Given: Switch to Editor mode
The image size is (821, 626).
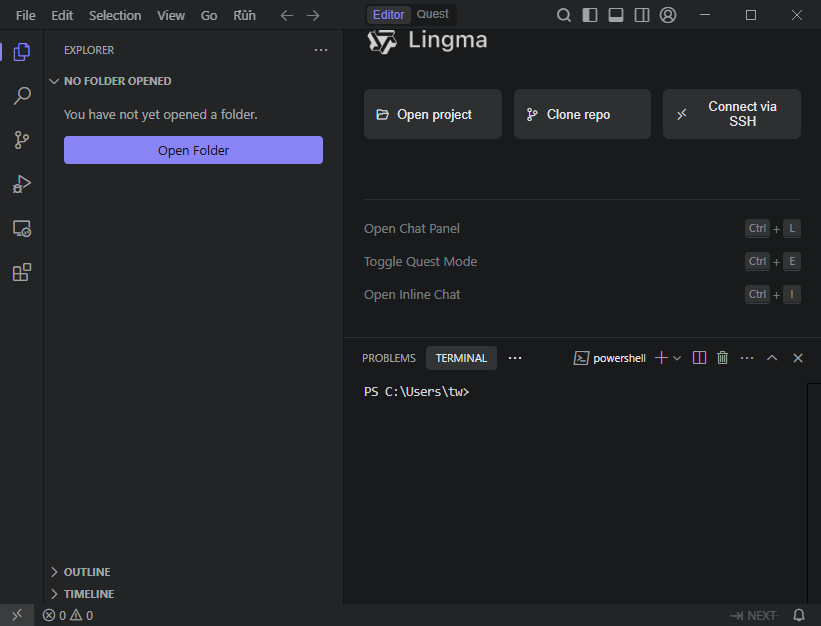Looking at the screenshot, I should (x=388, y=15).
